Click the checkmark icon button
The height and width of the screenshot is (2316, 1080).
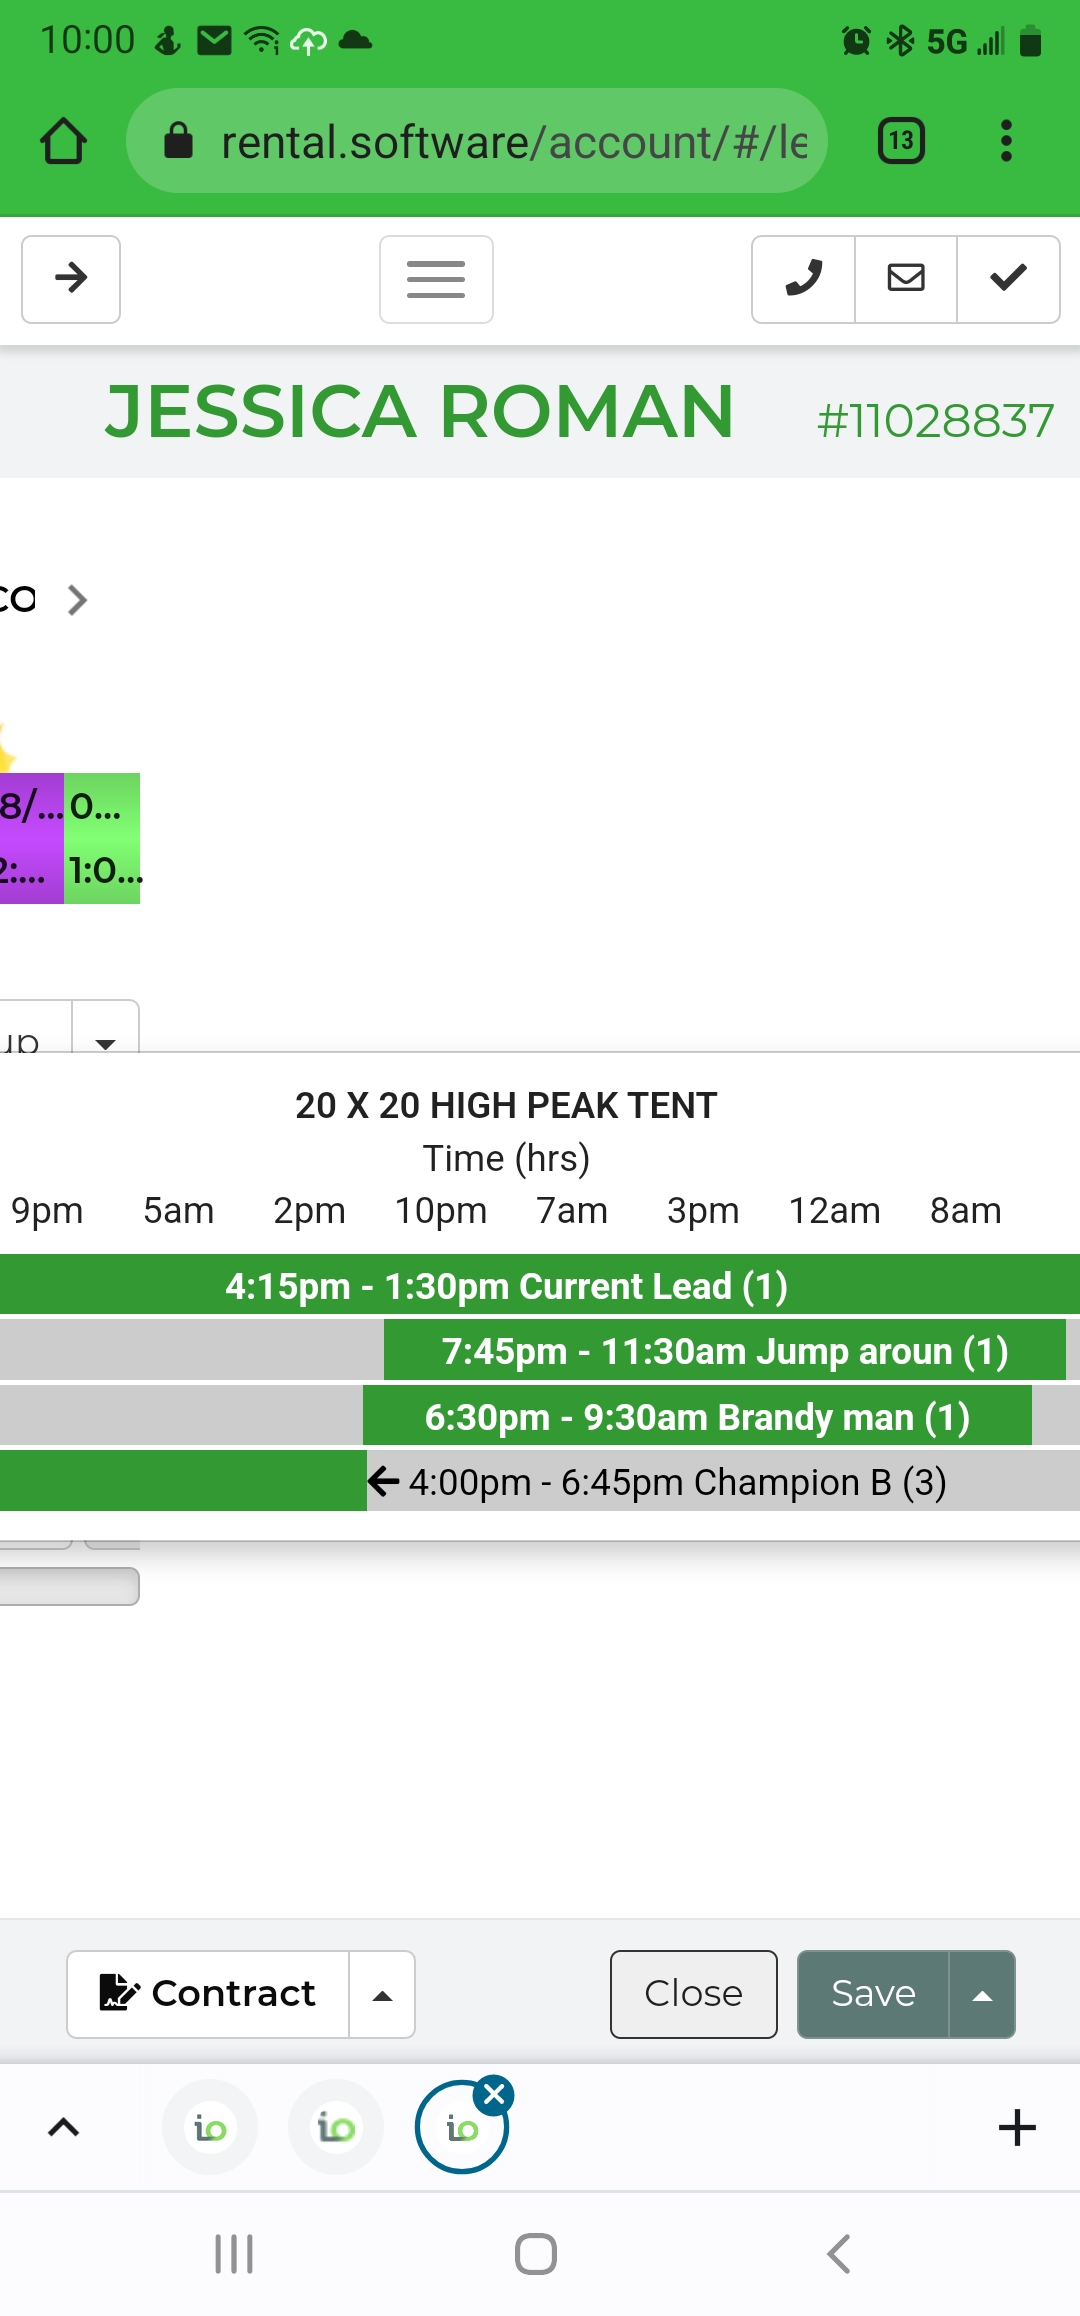click(x=1008, y=279)
